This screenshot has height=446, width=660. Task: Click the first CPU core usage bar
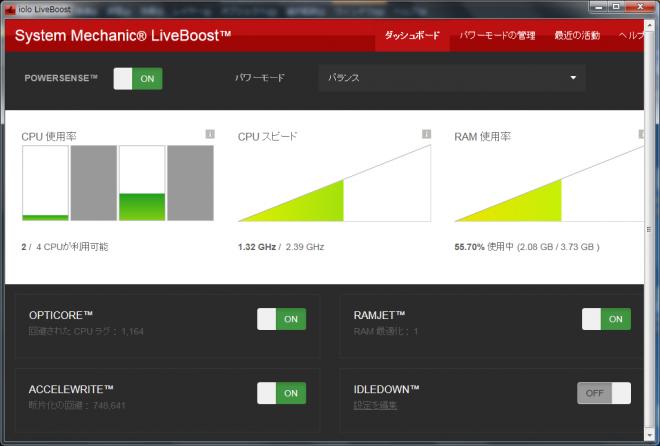point(45,183)
